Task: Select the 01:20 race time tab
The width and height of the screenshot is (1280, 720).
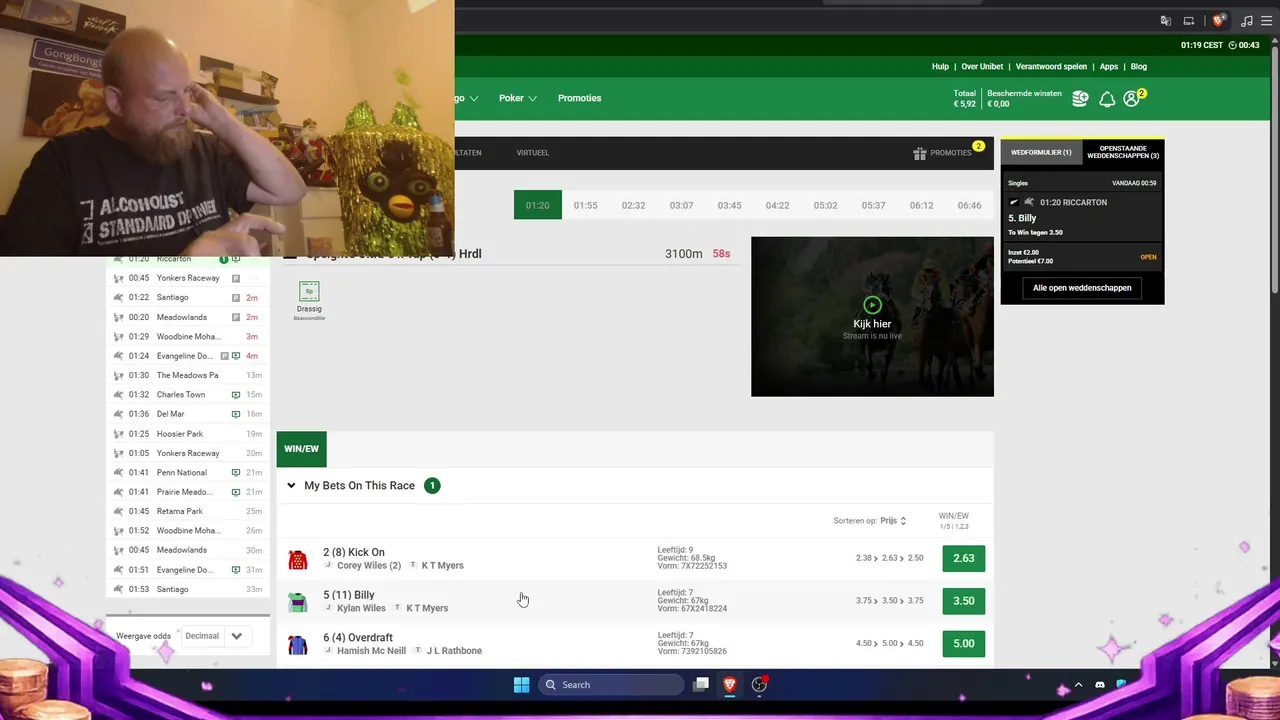Action: (x=538, y=205)
